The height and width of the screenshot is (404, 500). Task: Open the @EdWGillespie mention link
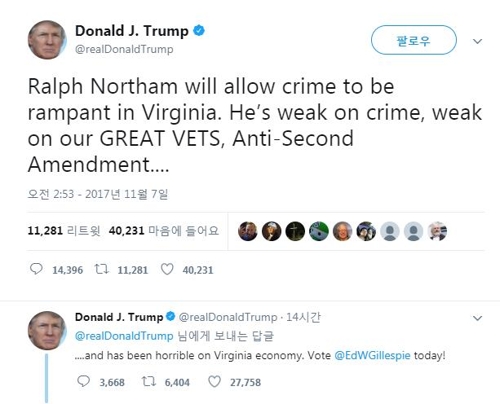pyautogui.click(x=372, y=355)
